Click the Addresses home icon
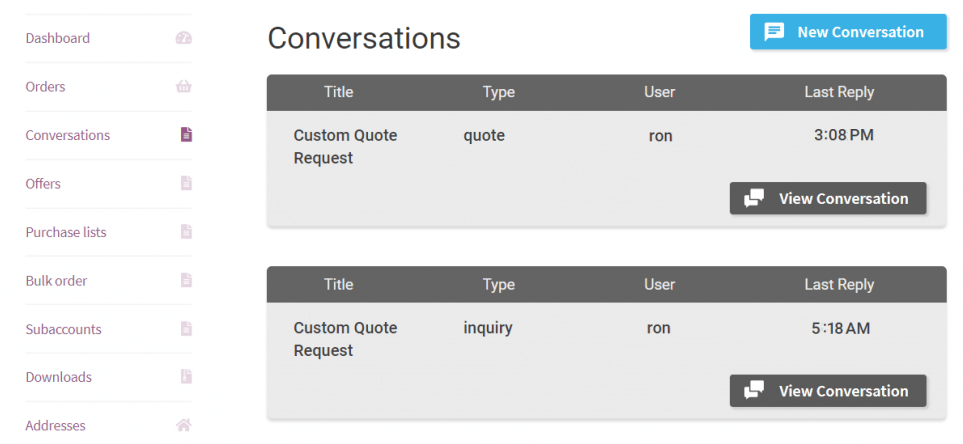The height and width of the screenshot is (444, 963). 184,425
